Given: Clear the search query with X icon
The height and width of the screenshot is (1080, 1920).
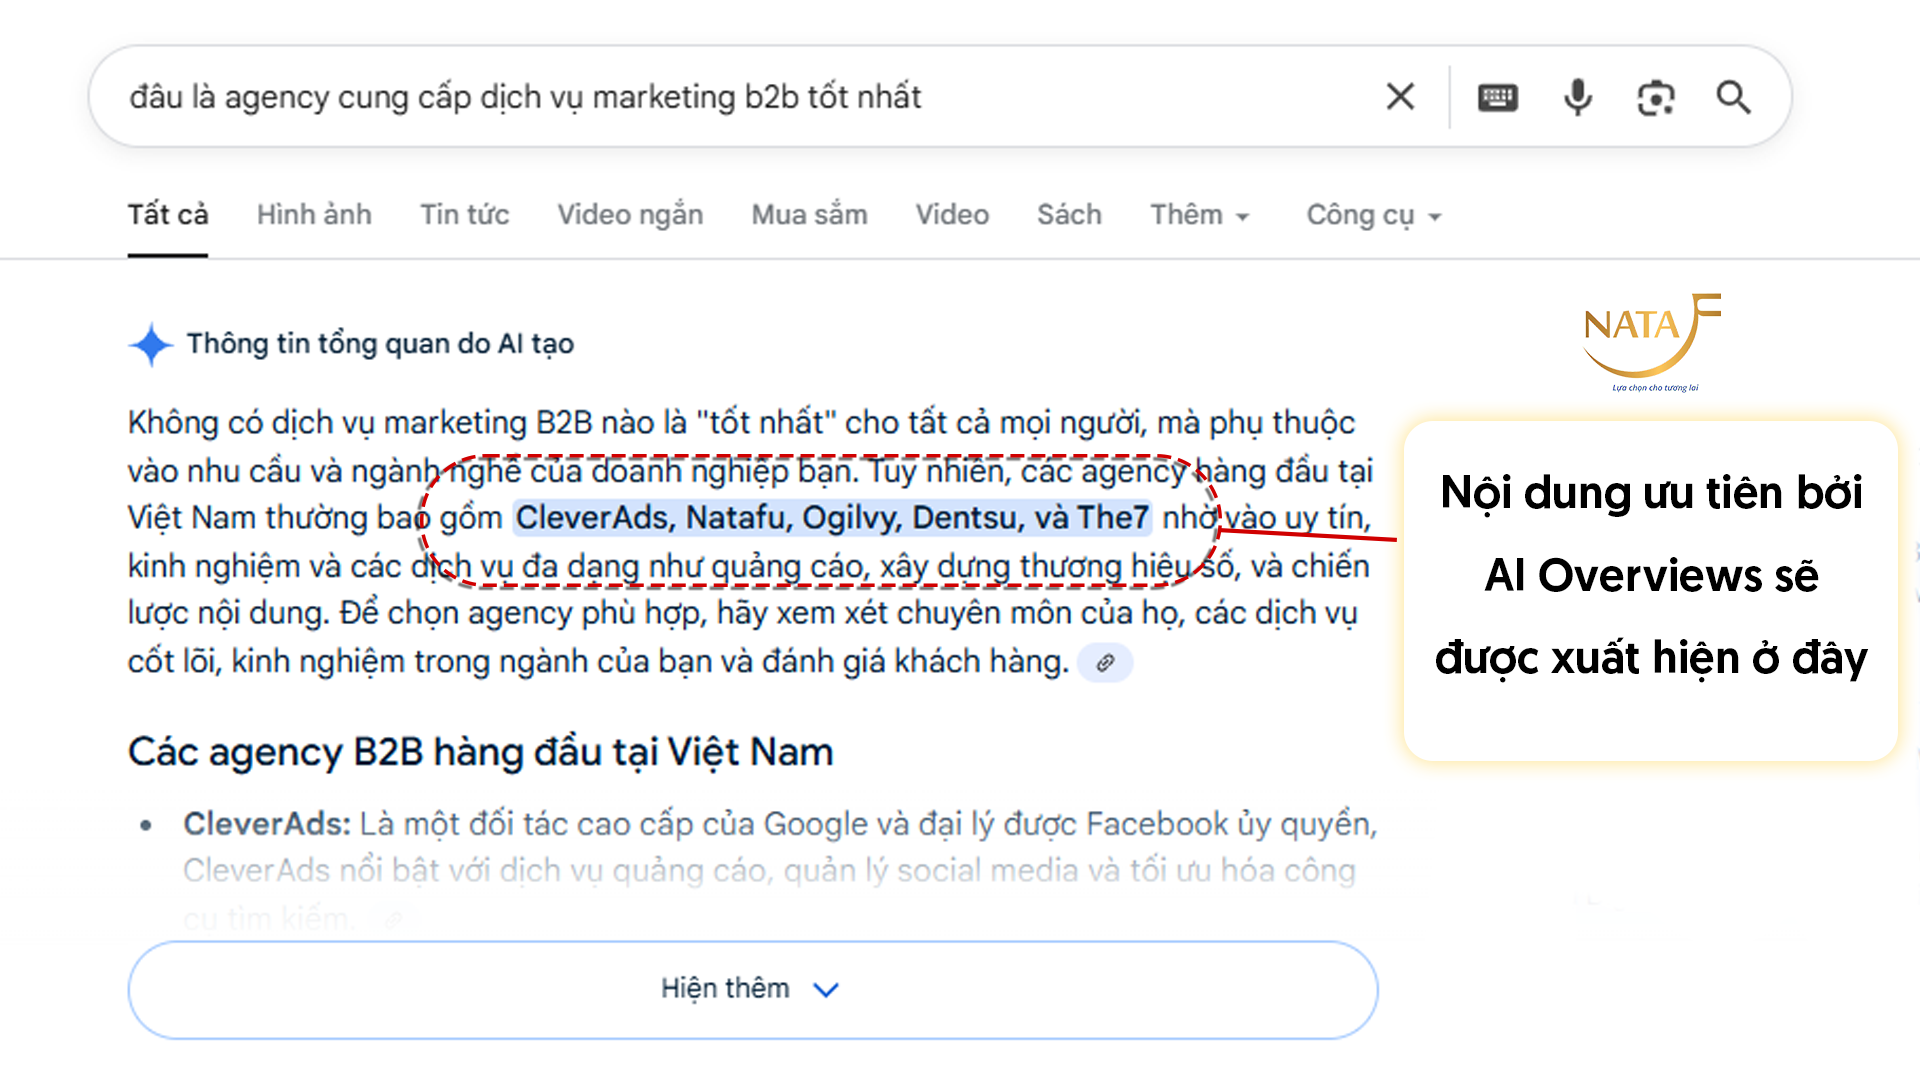Looking at the screenshot, I should point(1400,97).
